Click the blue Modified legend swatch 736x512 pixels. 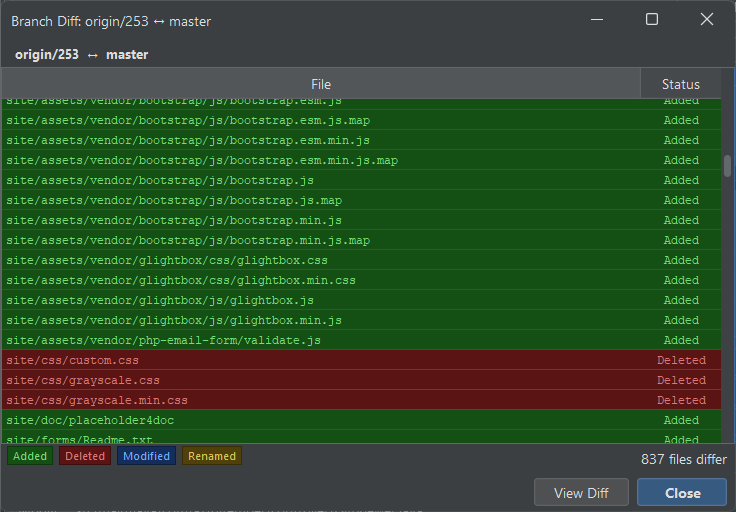[146, 456]
